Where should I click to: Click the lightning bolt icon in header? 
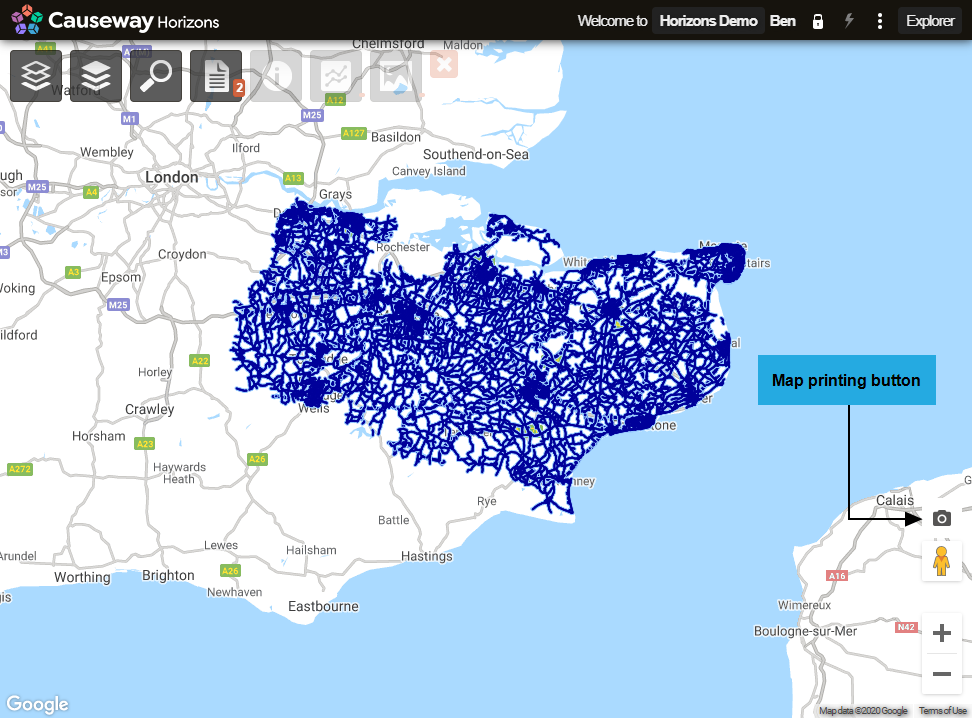(850, 21)
